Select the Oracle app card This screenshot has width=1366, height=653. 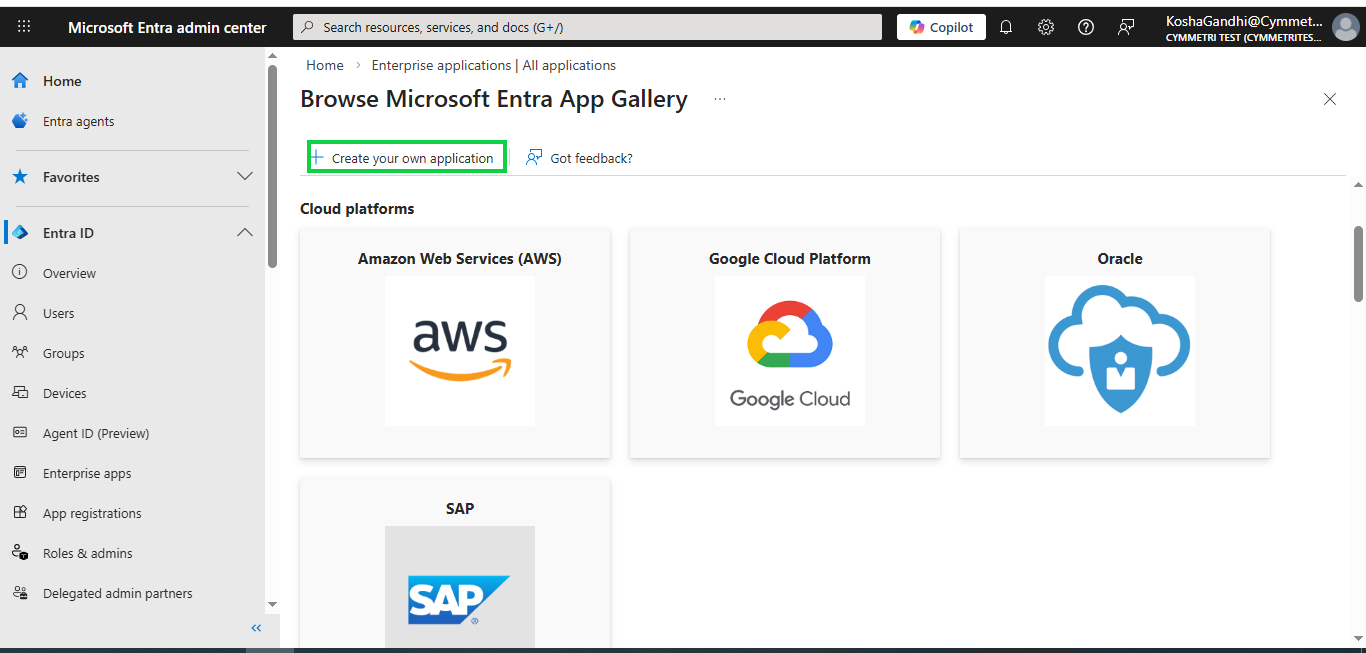point(1115,343)
